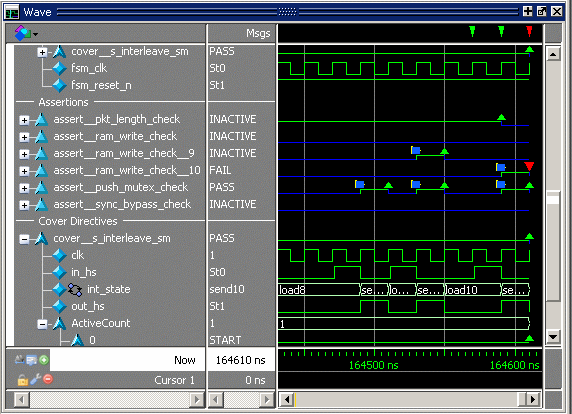Click left arrow of values pane scrollbar
Screen dimensions: 572x414
[x=216, y=399]
